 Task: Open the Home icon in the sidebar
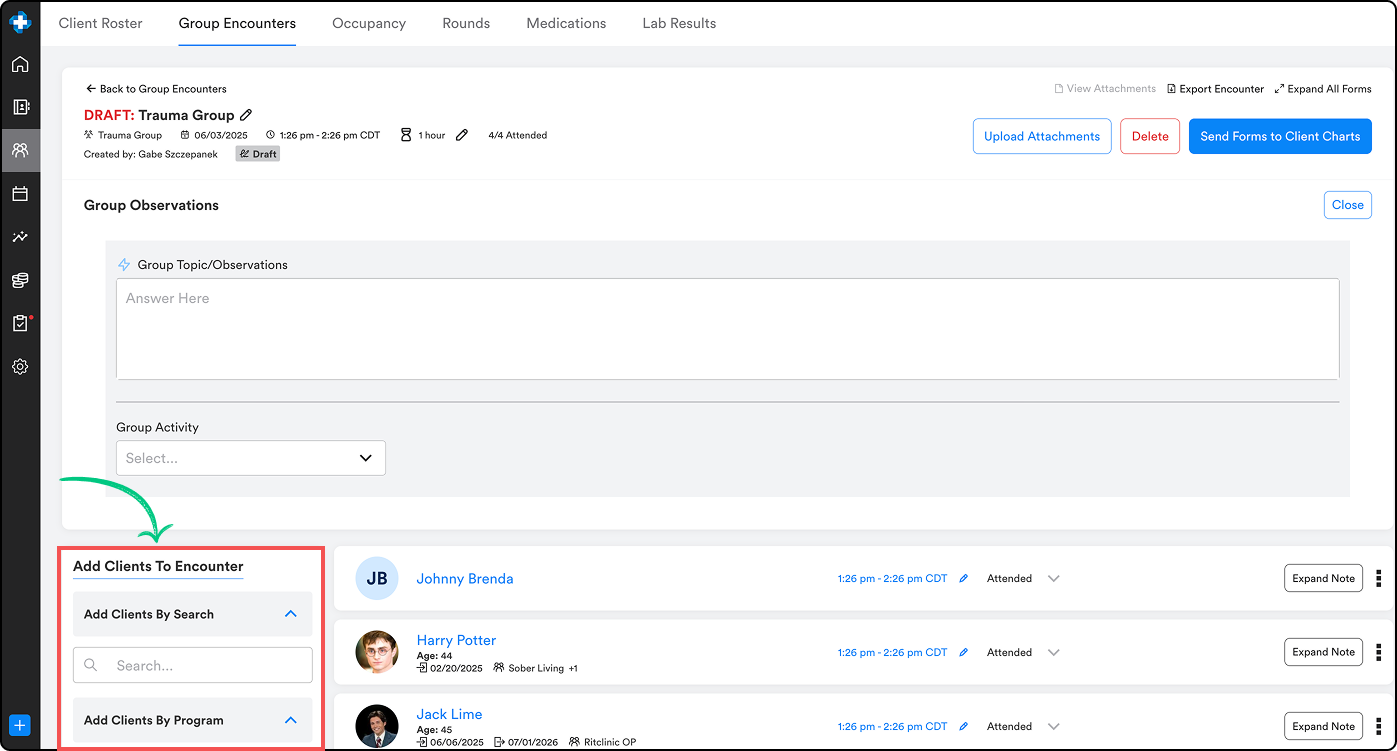click(x=20, y=64)
